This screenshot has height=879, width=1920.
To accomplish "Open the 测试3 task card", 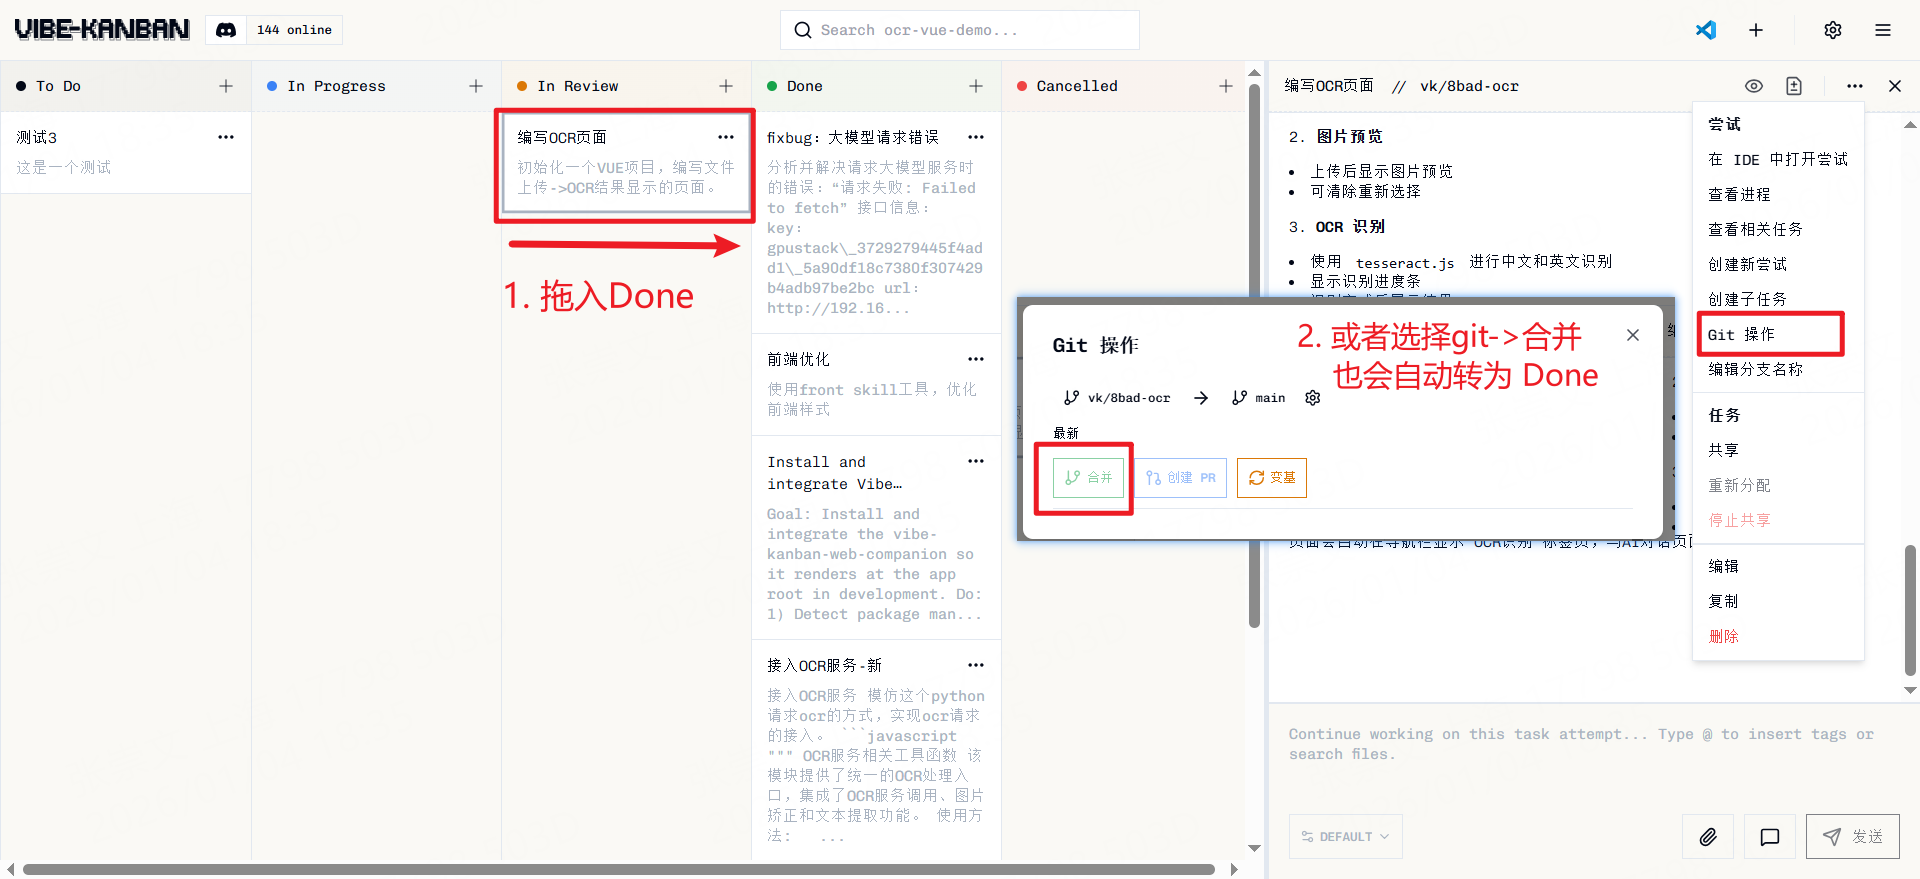I will 126,152.
